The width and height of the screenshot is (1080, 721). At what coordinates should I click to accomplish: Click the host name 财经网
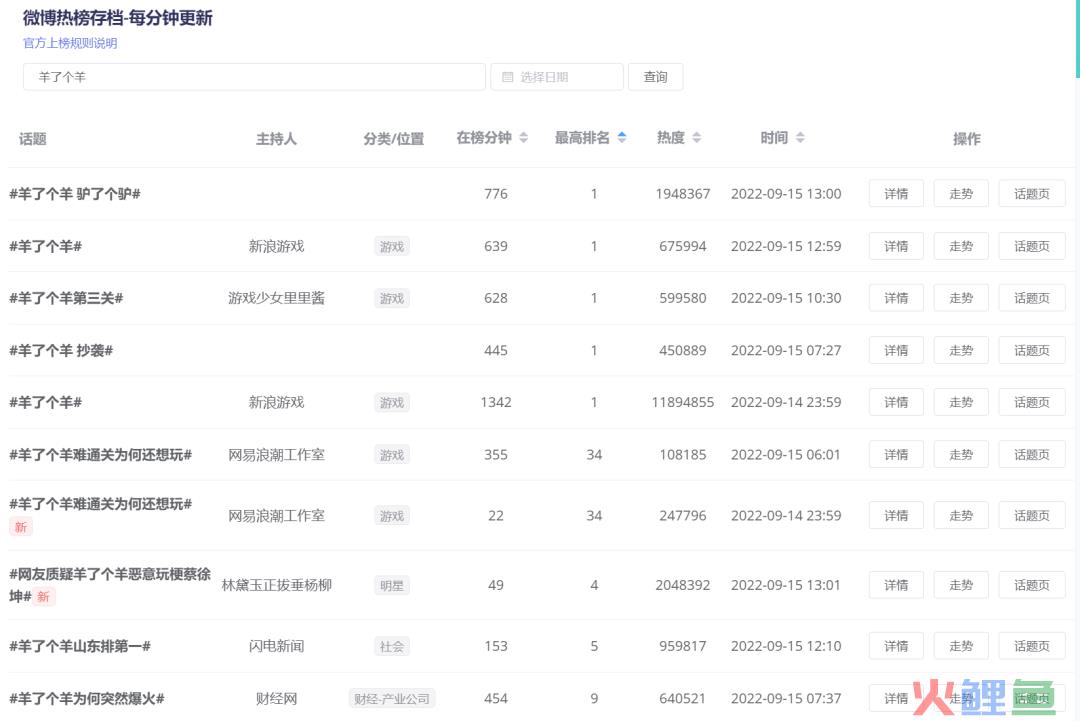(x=276, y=698)
